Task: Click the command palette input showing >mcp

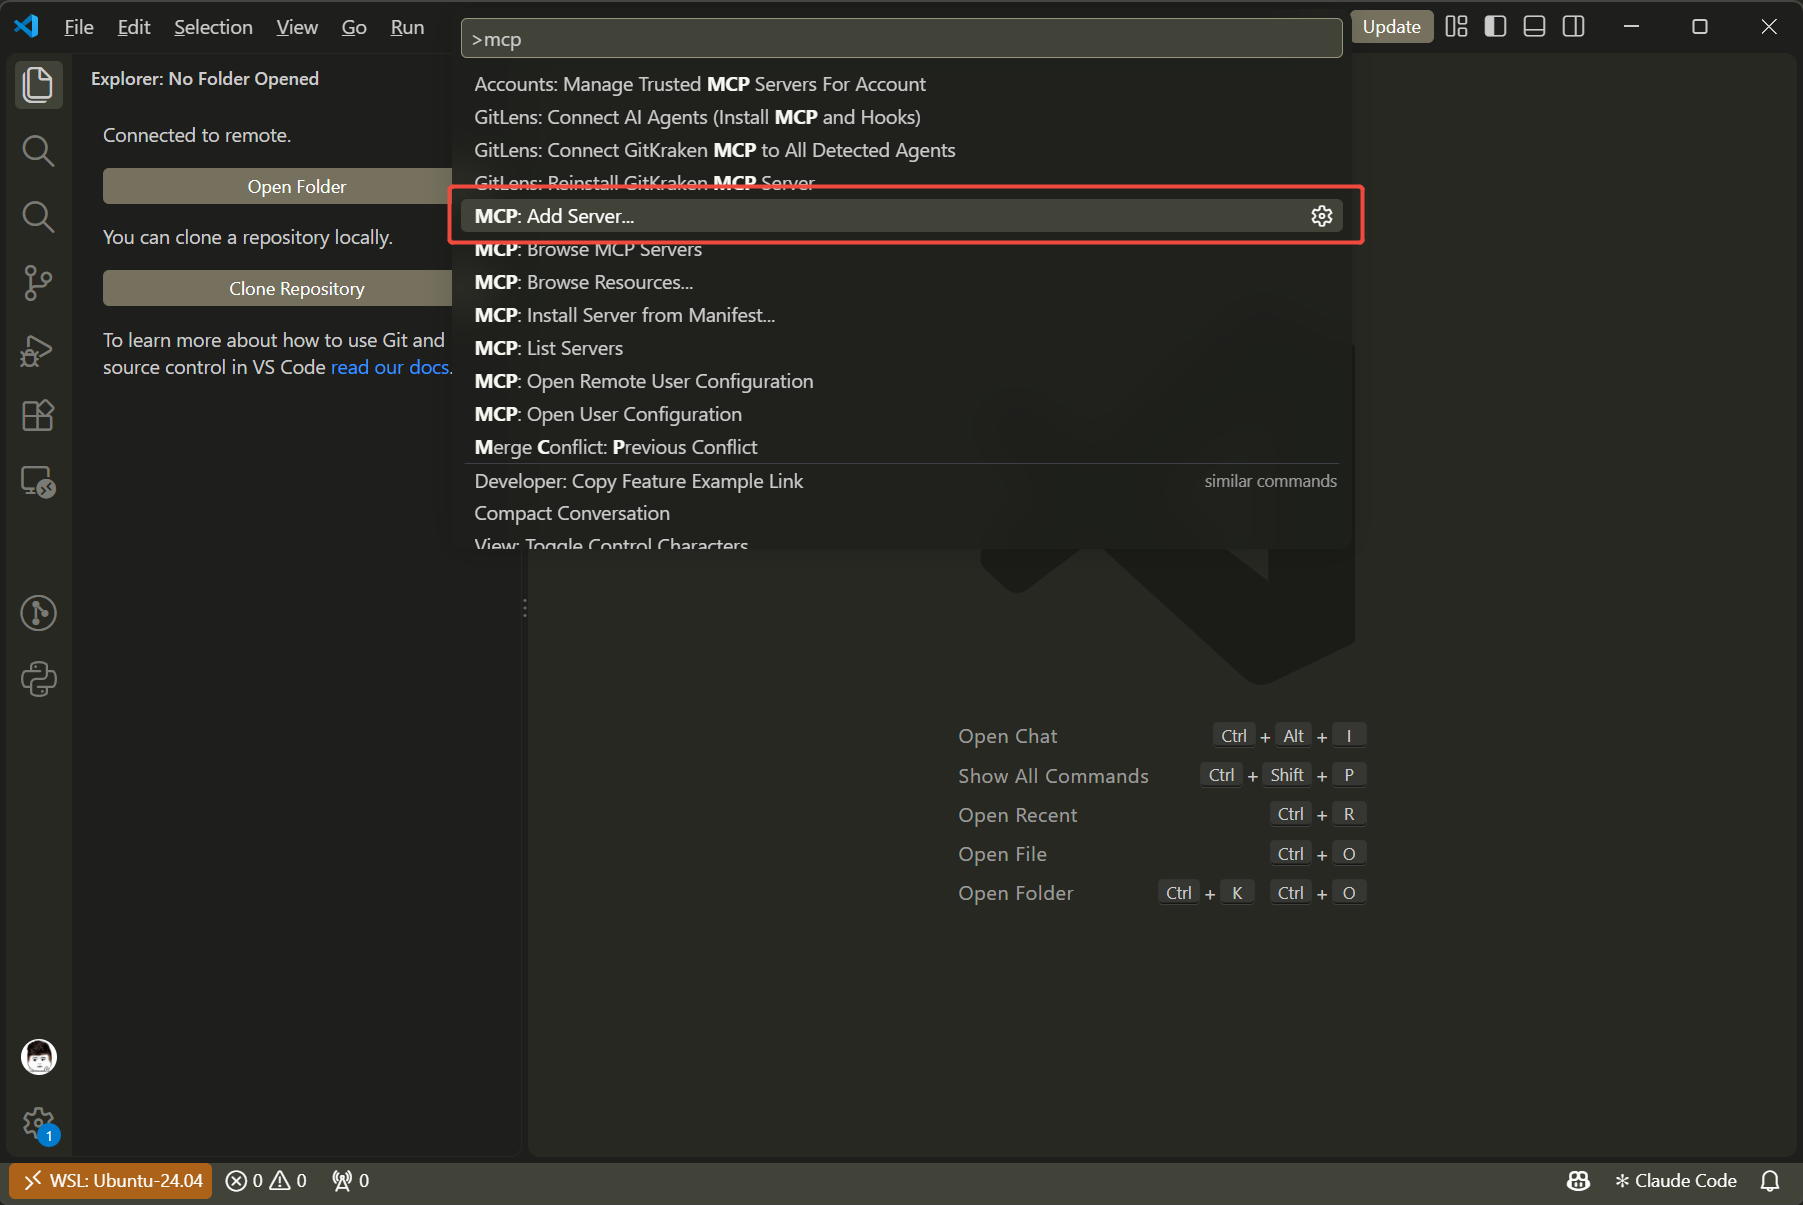Action: (901, 39)
